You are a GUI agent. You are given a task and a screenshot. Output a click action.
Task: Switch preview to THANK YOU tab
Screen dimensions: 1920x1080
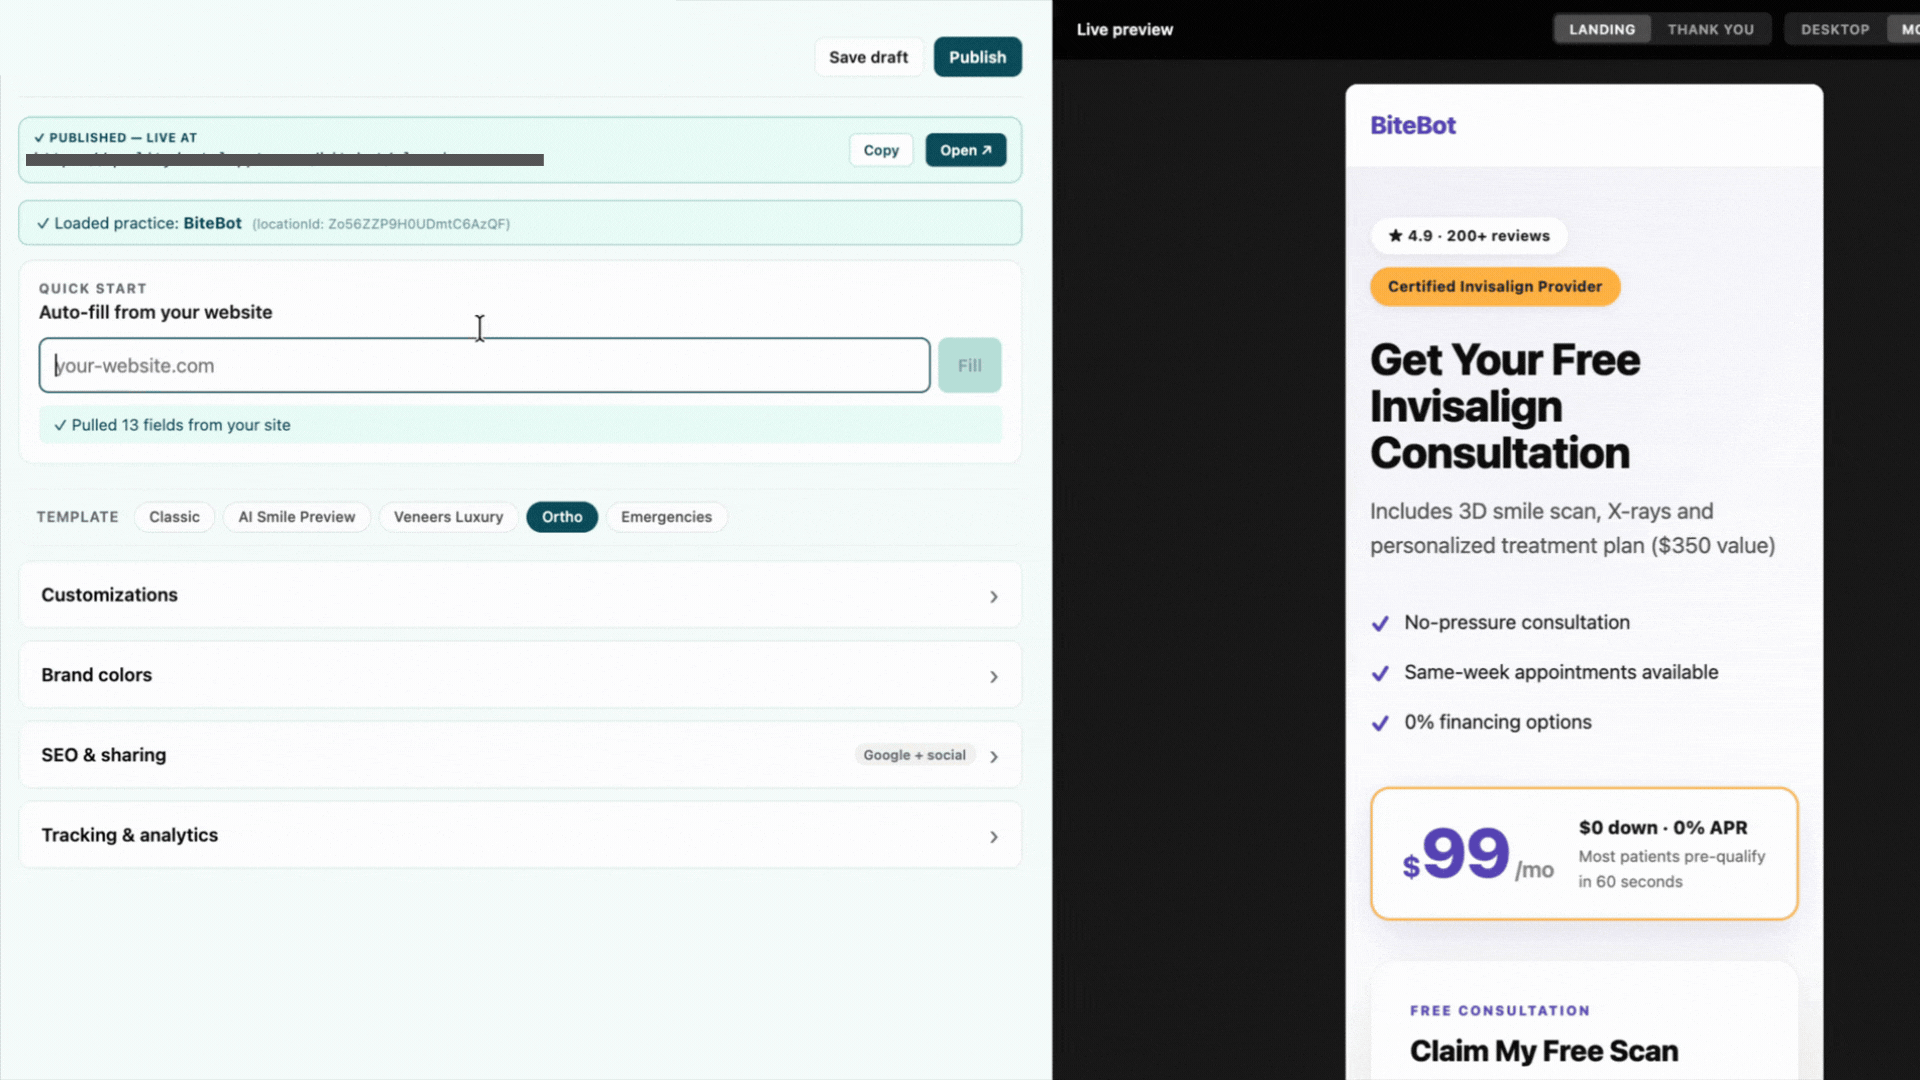pyautogui.click(x=1710, y=29)
